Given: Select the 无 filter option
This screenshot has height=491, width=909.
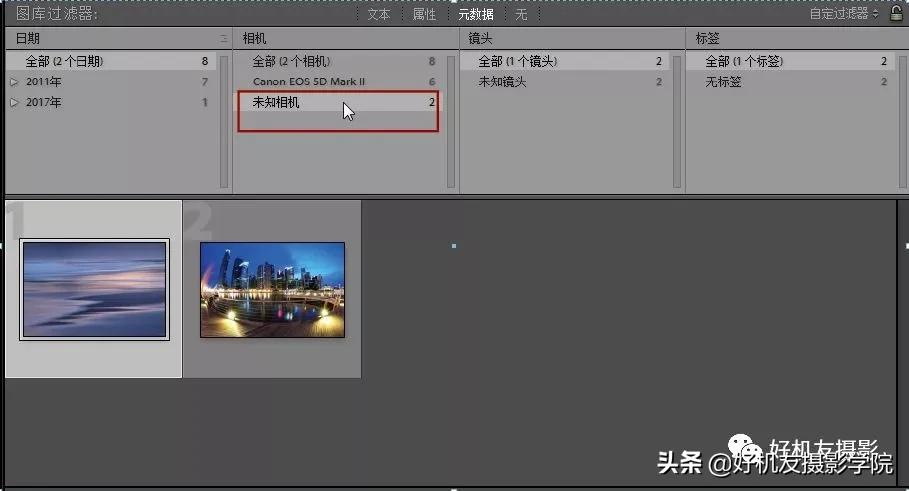Looking at the screenshot, I should 522,14.
